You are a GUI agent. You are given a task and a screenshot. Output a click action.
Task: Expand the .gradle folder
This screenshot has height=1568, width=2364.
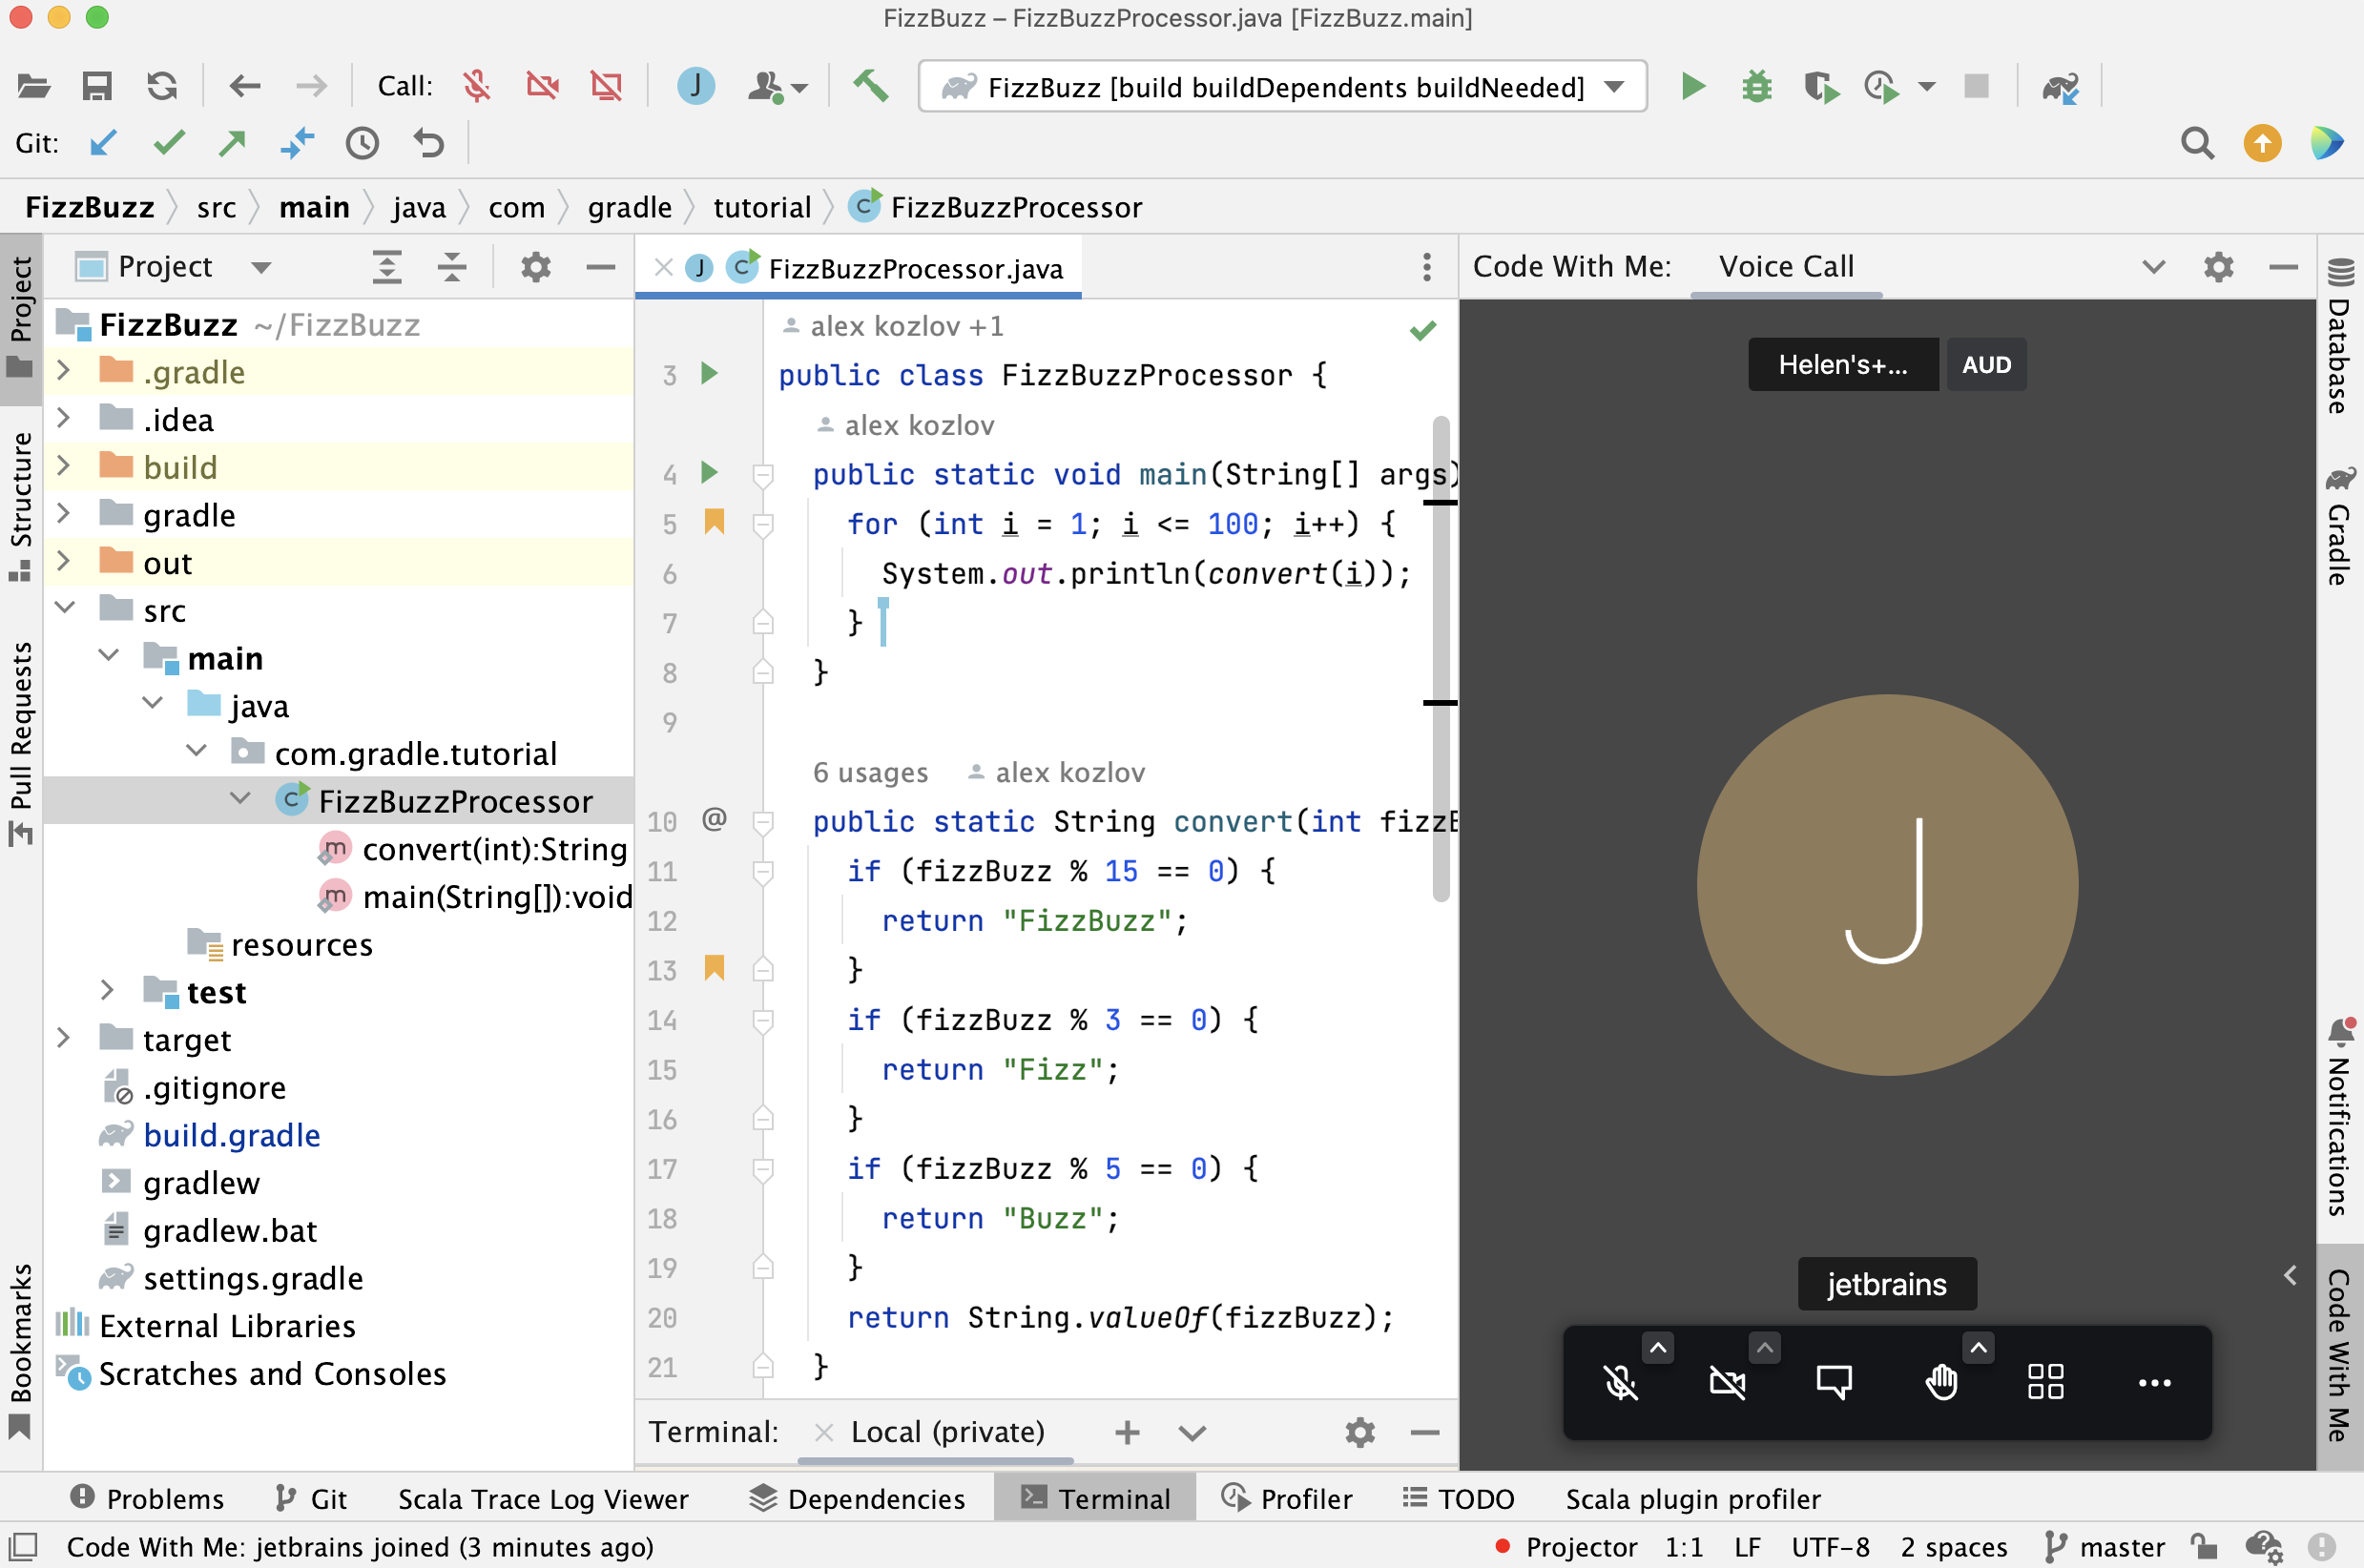[64, 371]
